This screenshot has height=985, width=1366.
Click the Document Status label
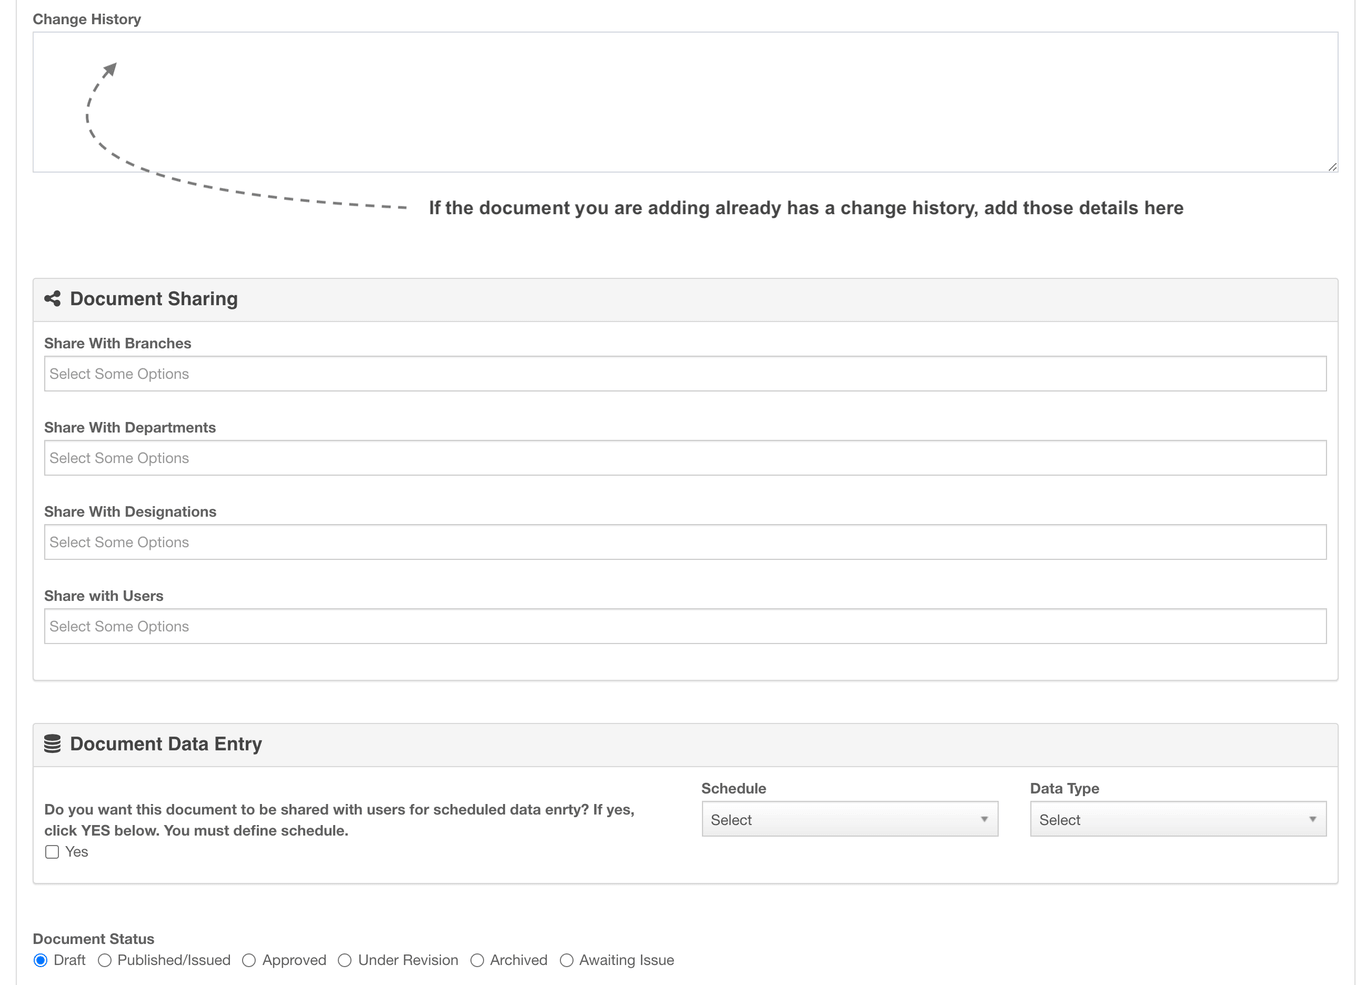[x=94, y=939]
